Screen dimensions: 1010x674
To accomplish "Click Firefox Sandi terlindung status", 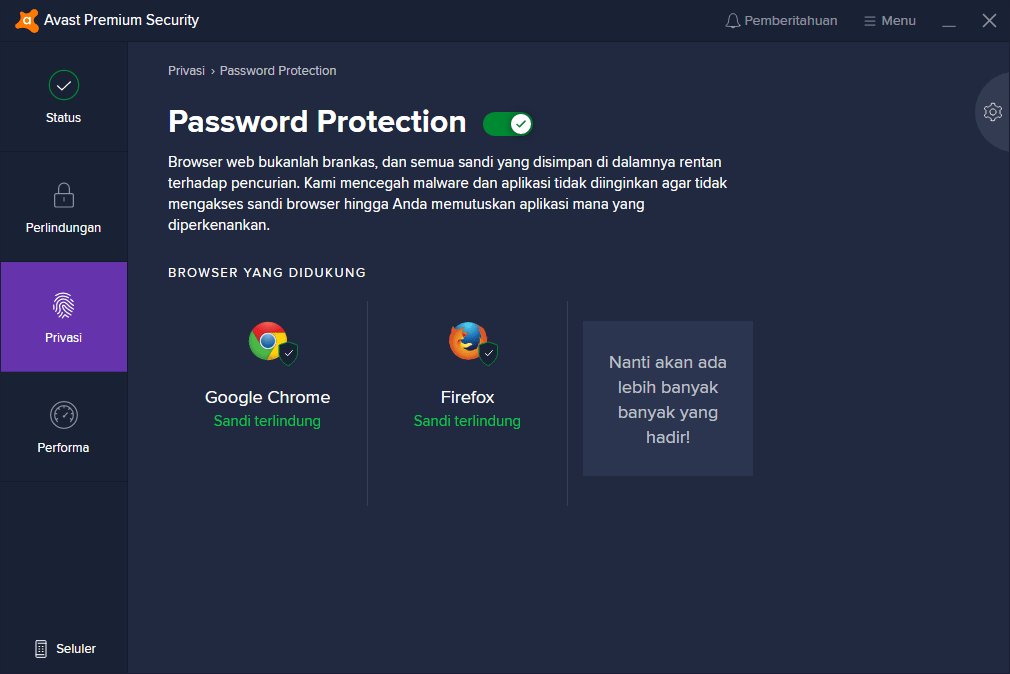I will tap(467, 421).
